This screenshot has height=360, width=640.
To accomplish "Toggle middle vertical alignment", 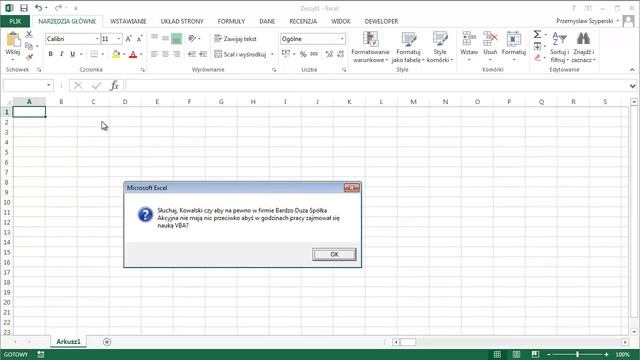I will [x=165, y=38].
